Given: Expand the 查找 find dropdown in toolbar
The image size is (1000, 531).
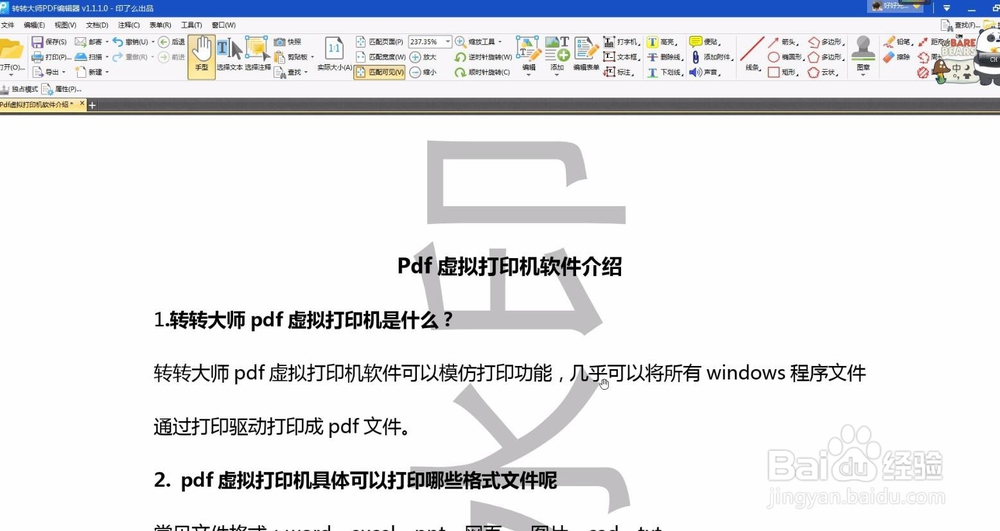Looking at the screenshot, I should (x=306, y=72).
